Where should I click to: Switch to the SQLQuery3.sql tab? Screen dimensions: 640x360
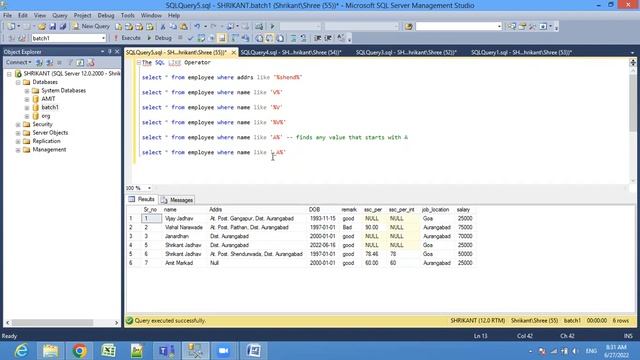tap(406, 52)
